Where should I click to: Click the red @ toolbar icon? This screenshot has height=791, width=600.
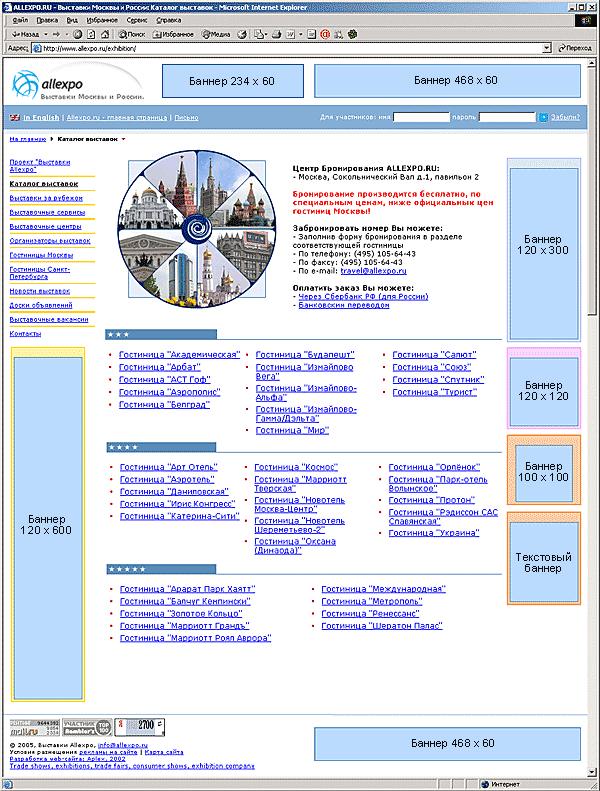(325, 34)
